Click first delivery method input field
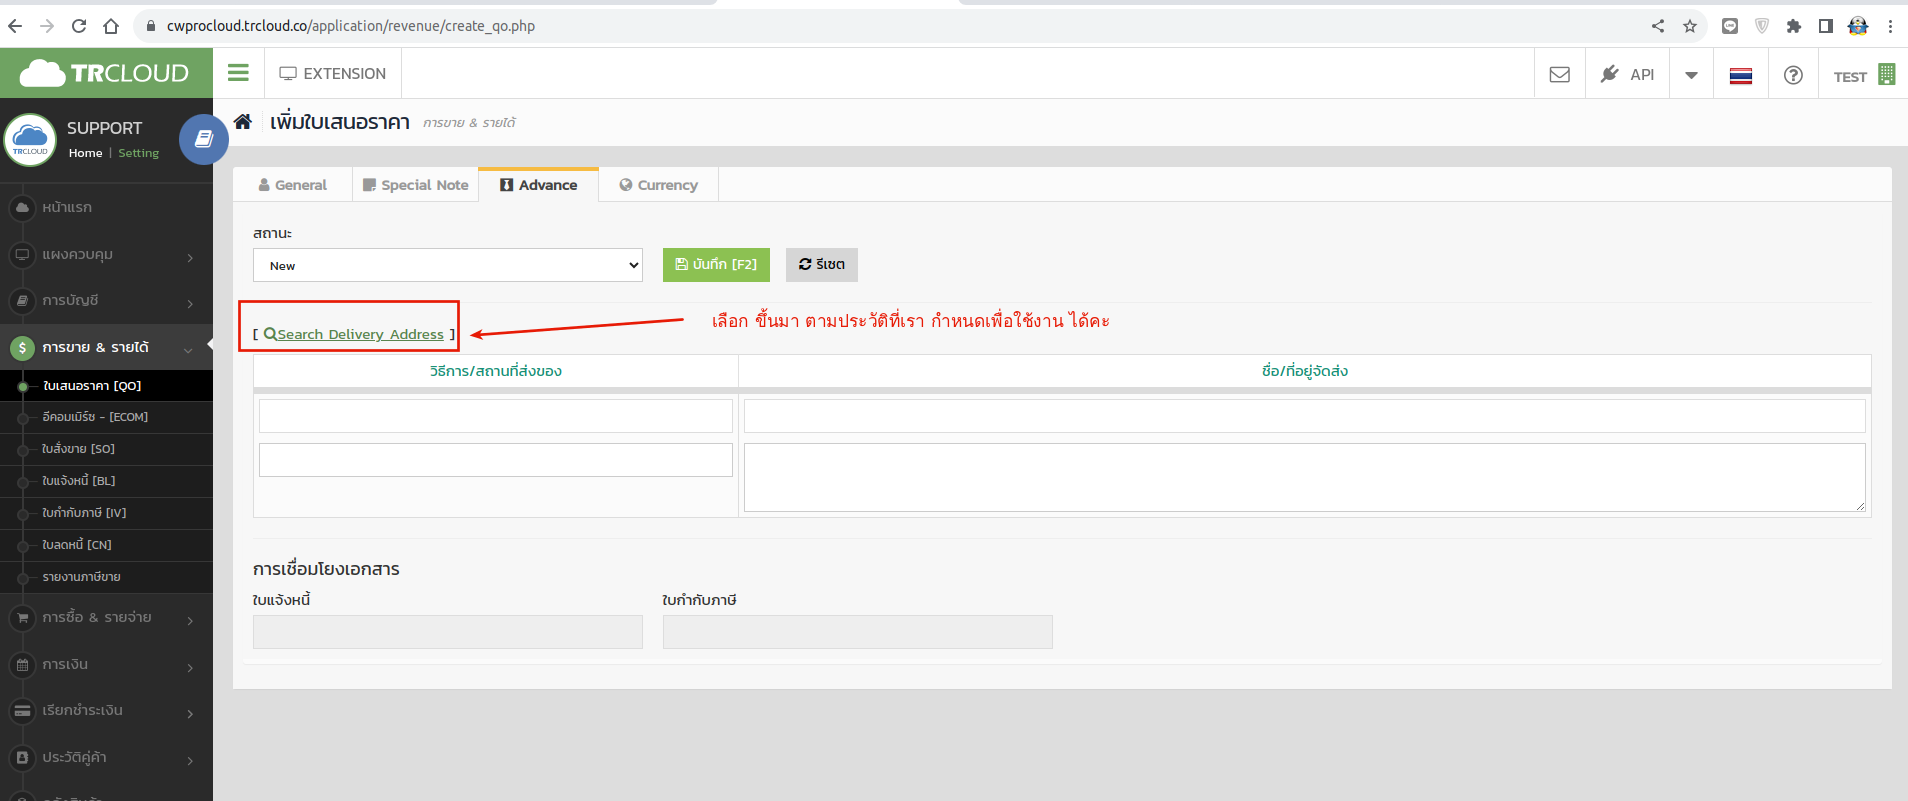The image size is (1908, 801). tap(496, 416)
